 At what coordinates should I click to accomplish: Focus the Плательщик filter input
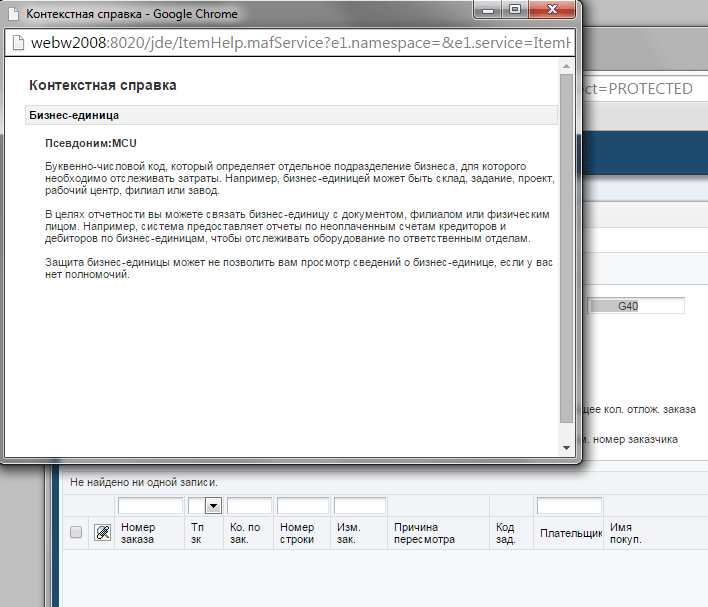tap(568, 506)
